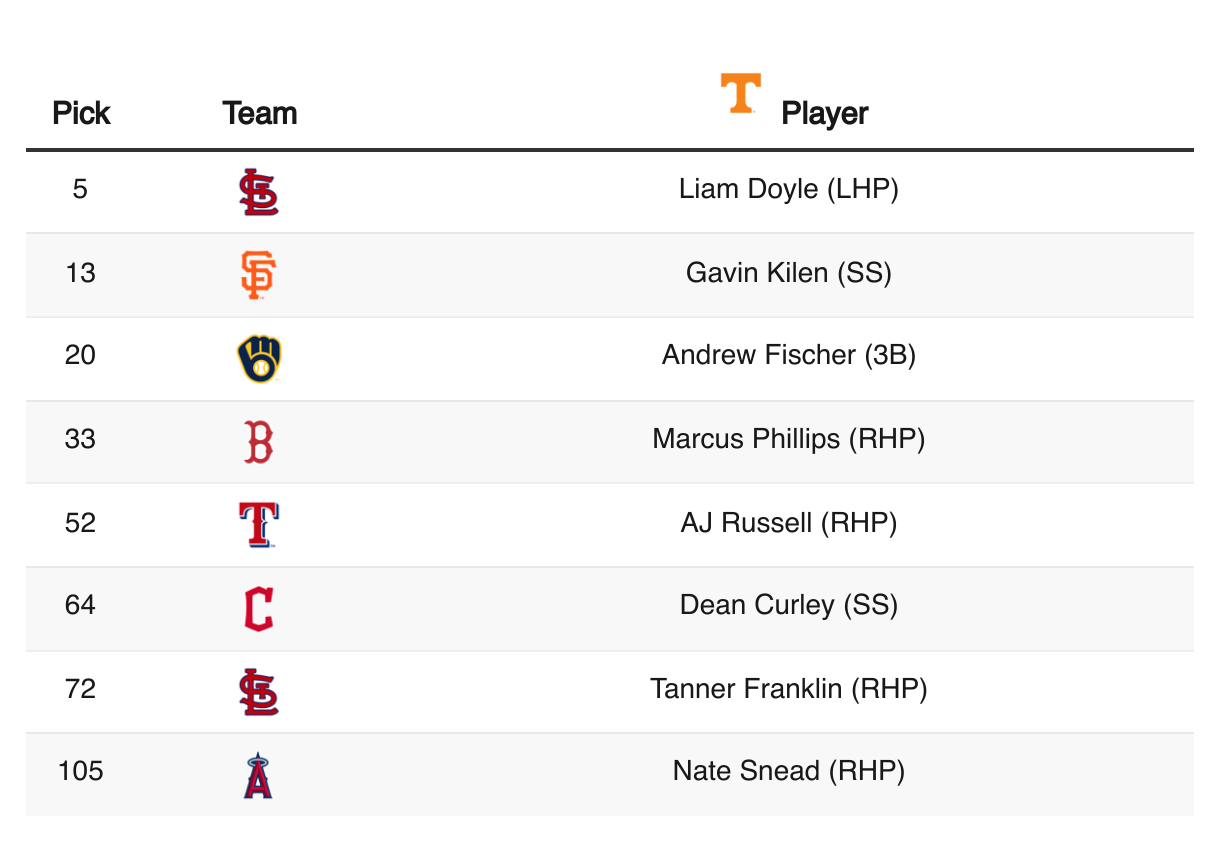Viewport: 1220px width, 842px height.
Task: Click the San Francisco Giants logo
Action: point(259,275)
